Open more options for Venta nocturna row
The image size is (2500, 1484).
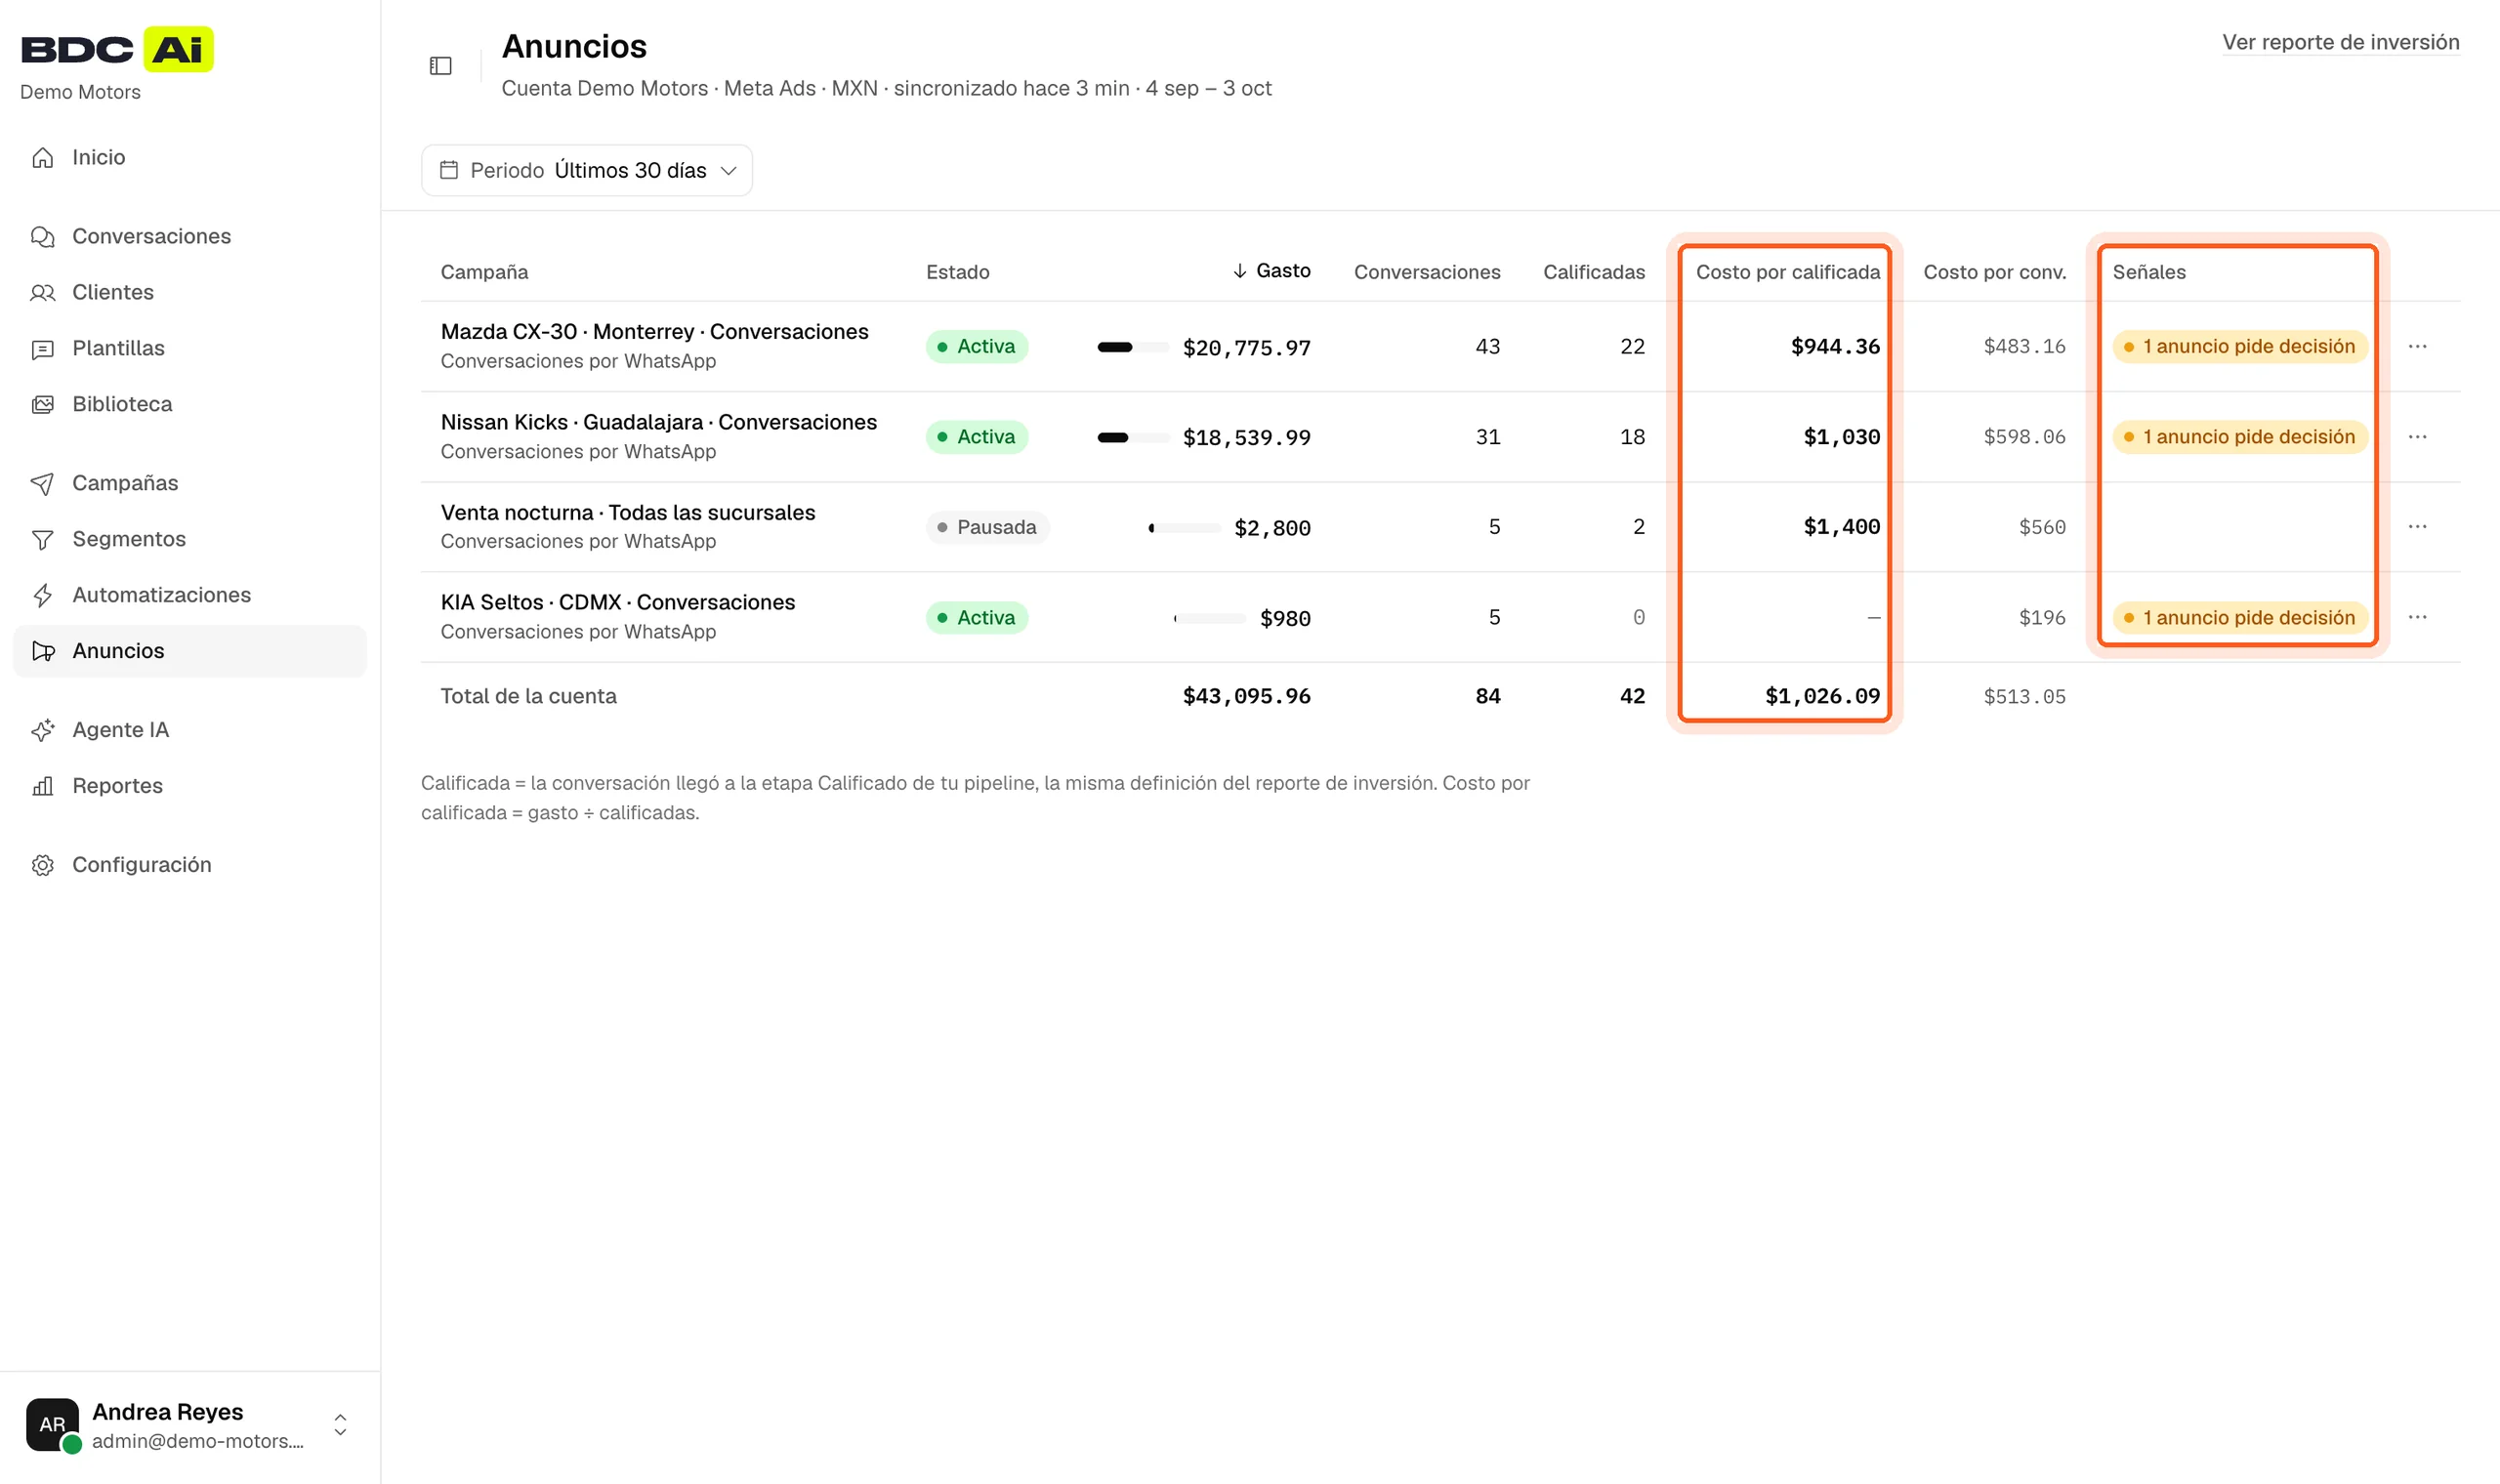pyautogui.click(x=2417, y=527)
